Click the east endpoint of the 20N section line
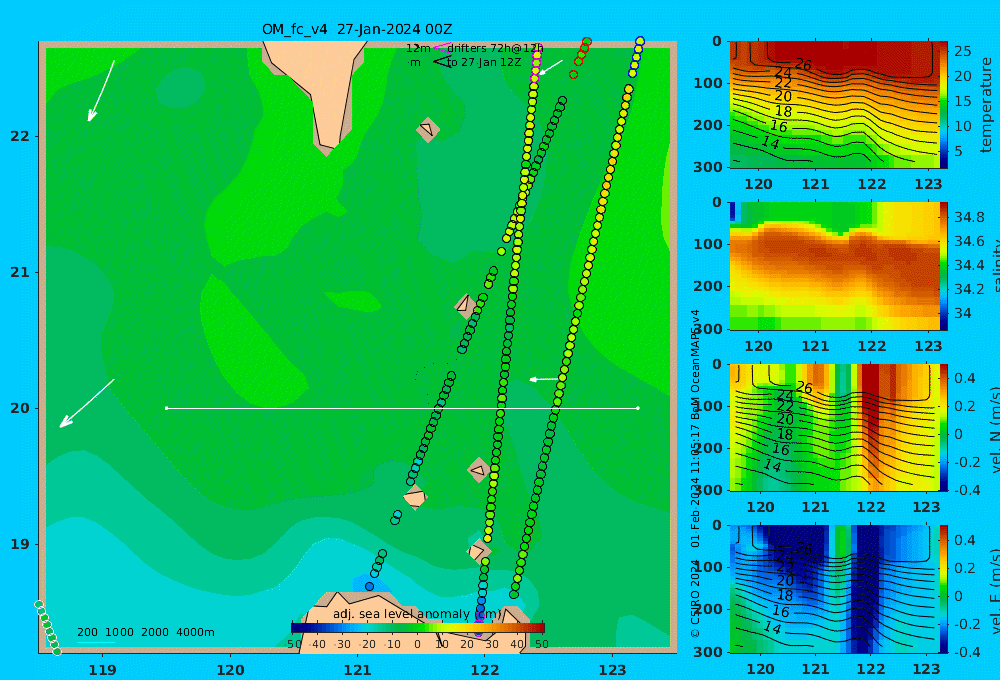This screenshot has width=1000, height=680. [x=638, y=408]
